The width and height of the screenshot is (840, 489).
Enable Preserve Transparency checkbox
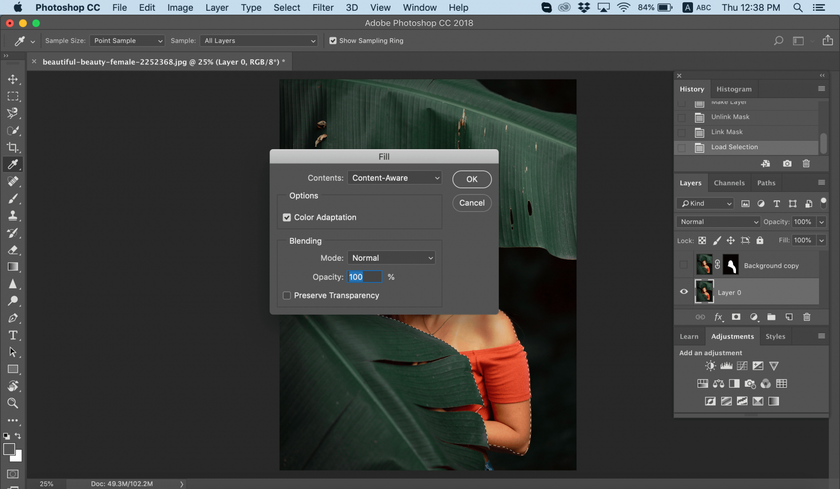pyautogui.click(x=287, y=296)
